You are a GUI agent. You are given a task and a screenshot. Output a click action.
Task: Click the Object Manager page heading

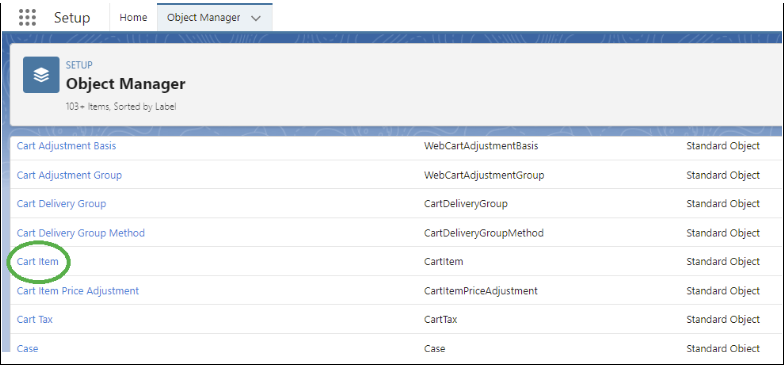point(126,84)
